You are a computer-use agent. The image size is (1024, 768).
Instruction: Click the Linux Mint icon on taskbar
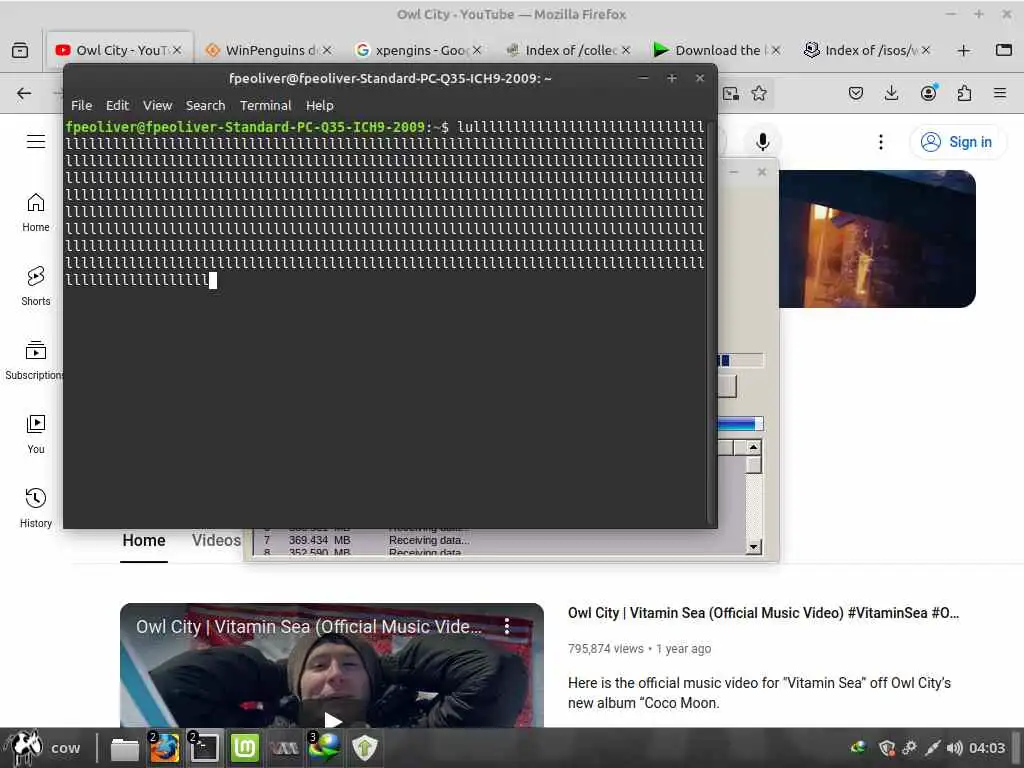click(244, 748)
